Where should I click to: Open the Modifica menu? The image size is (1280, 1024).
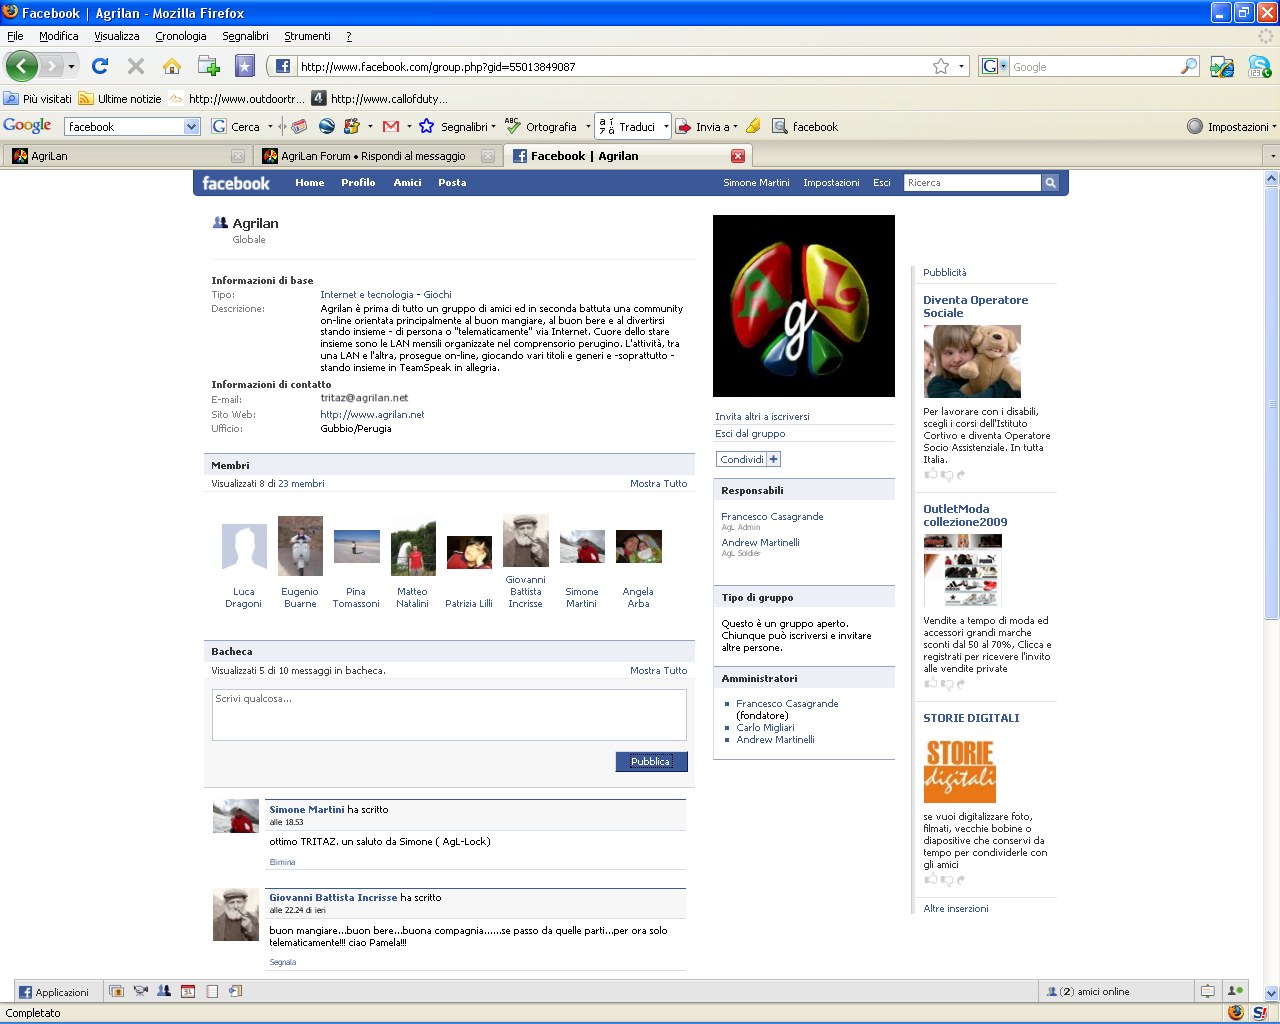(58, 36)
